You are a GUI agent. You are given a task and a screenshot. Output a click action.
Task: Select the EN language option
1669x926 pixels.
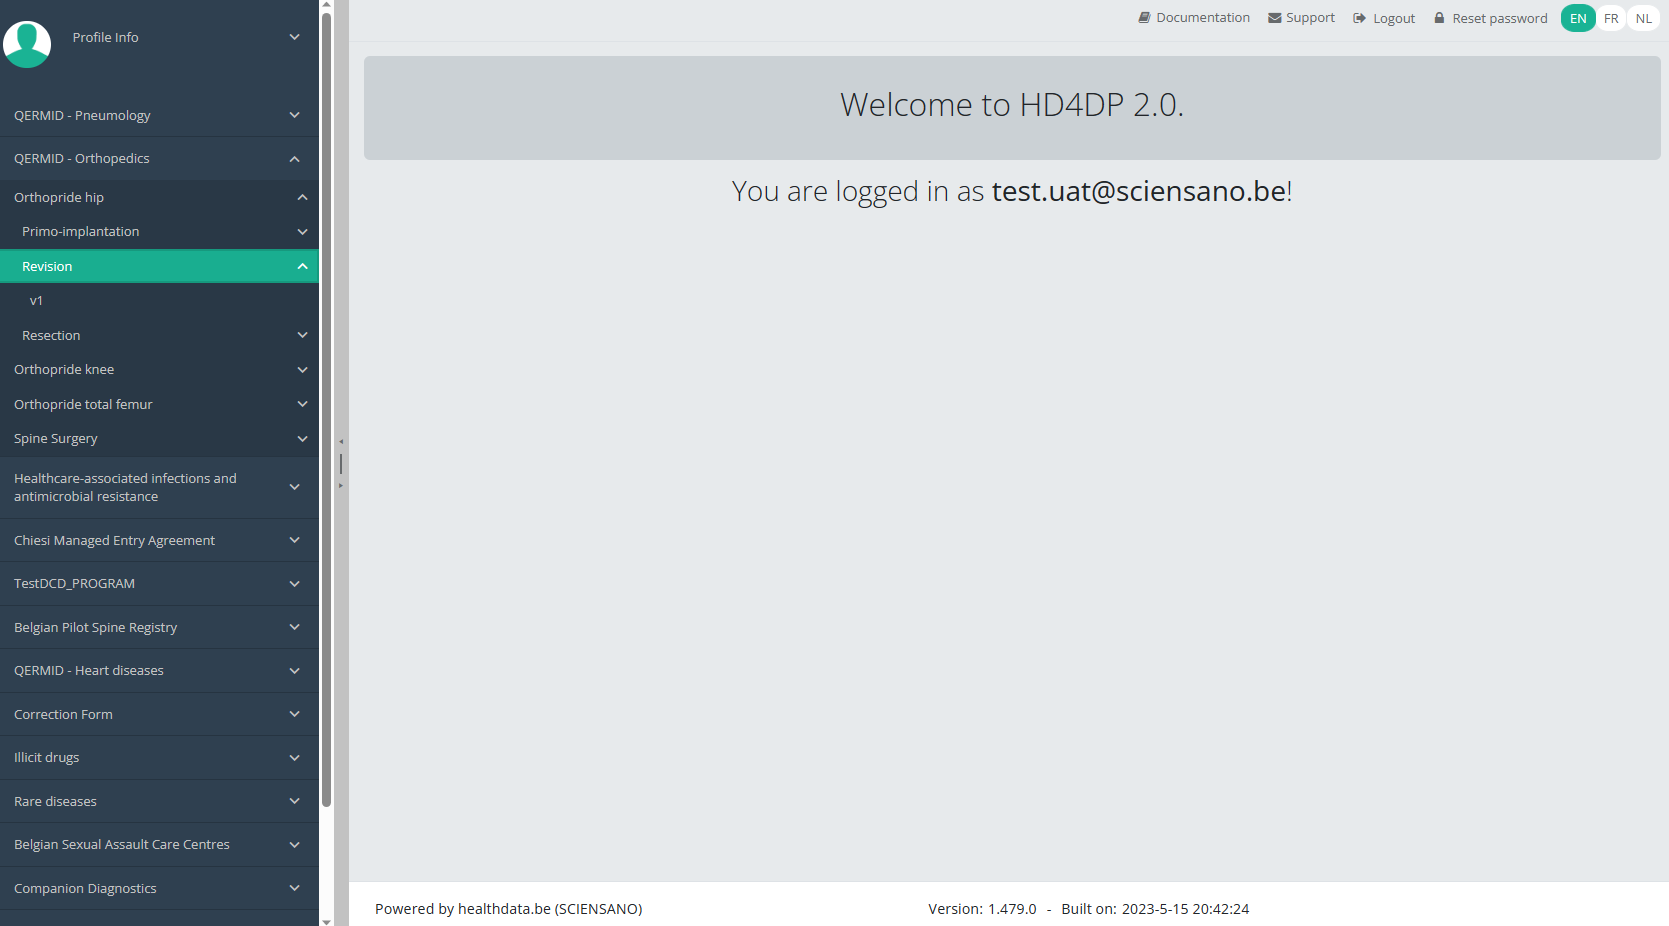pos(1577,18)
